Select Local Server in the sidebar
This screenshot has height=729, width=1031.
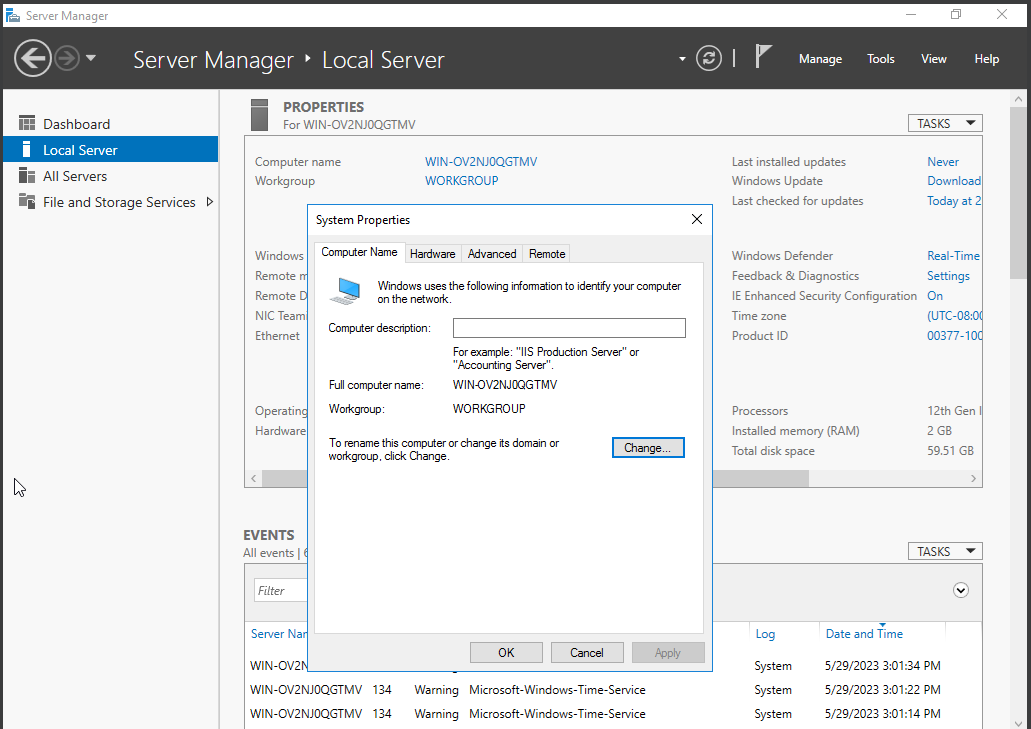coord(110,149)
